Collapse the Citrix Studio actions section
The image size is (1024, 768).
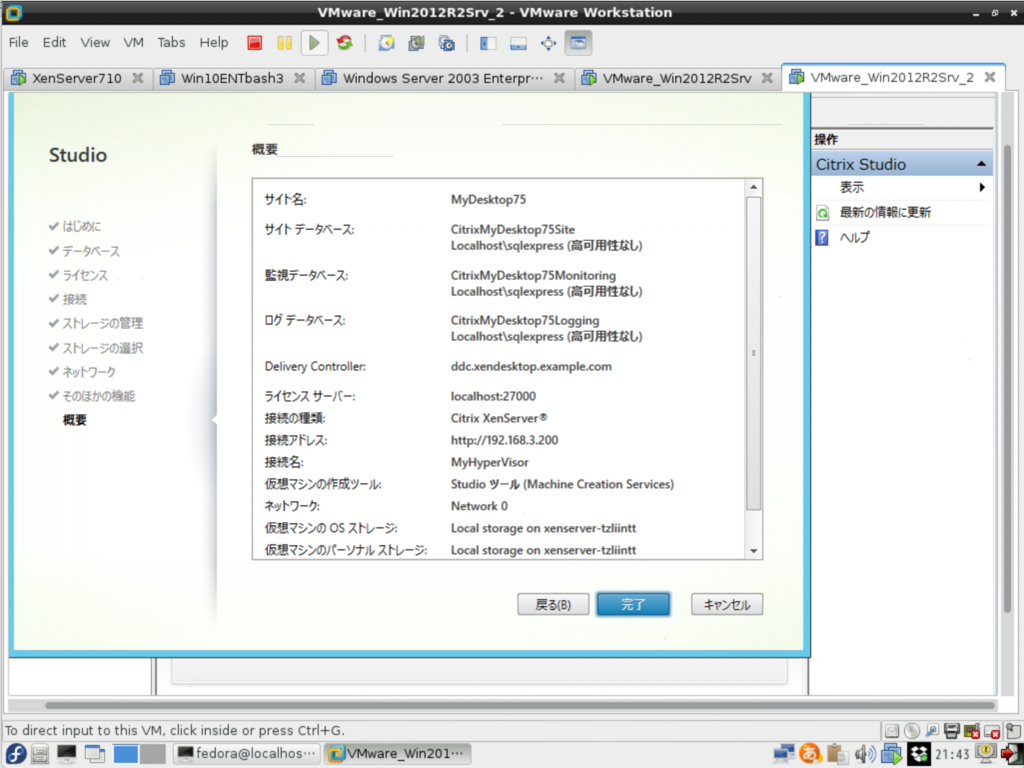(981, 164)
